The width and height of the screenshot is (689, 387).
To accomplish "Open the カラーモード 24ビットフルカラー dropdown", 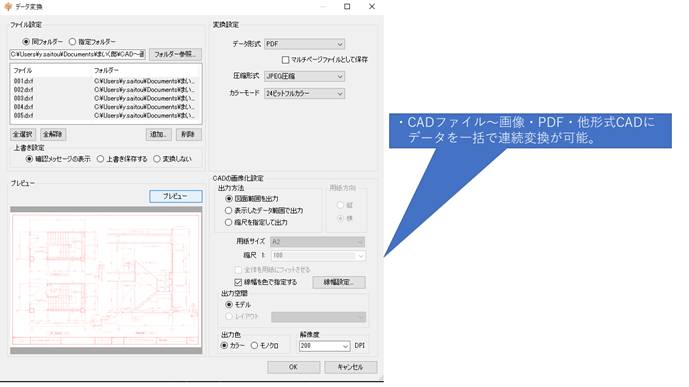I will [x=305, y=94].
